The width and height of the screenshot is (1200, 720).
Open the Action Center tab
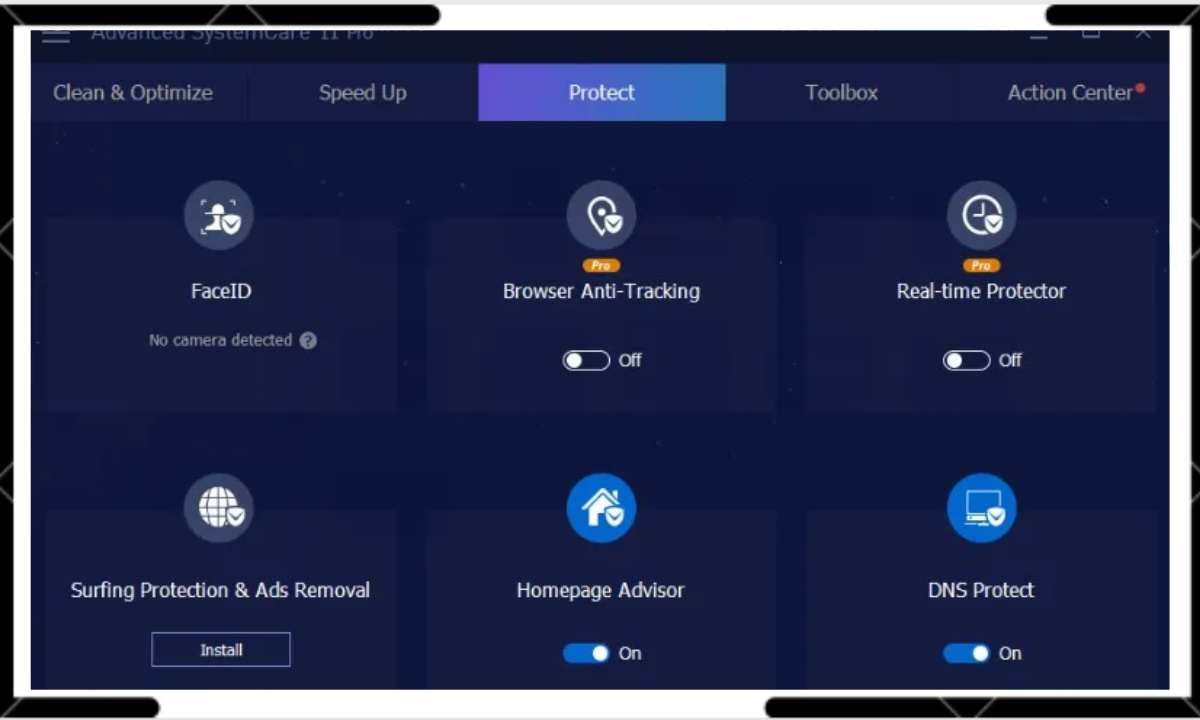[x=1069, y=92]
